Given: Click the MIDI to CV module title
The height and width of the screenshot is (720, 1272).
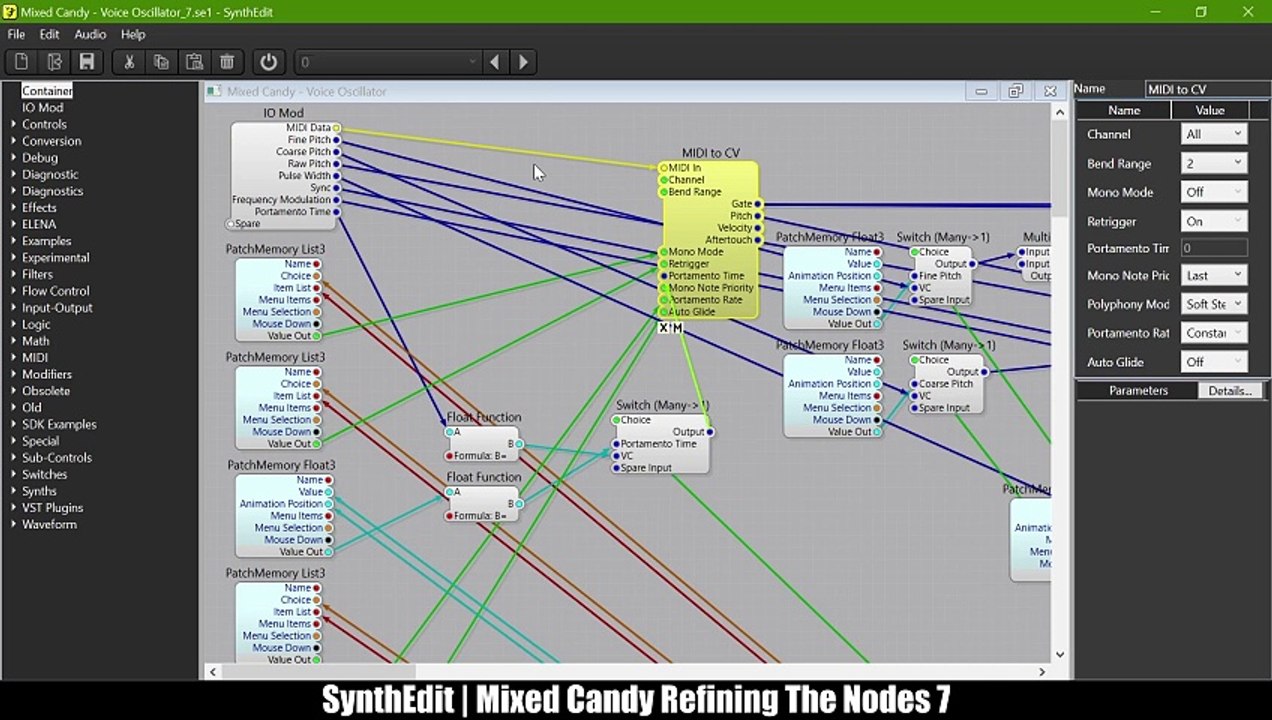Looking at the screenshot, I should [711, 153].
